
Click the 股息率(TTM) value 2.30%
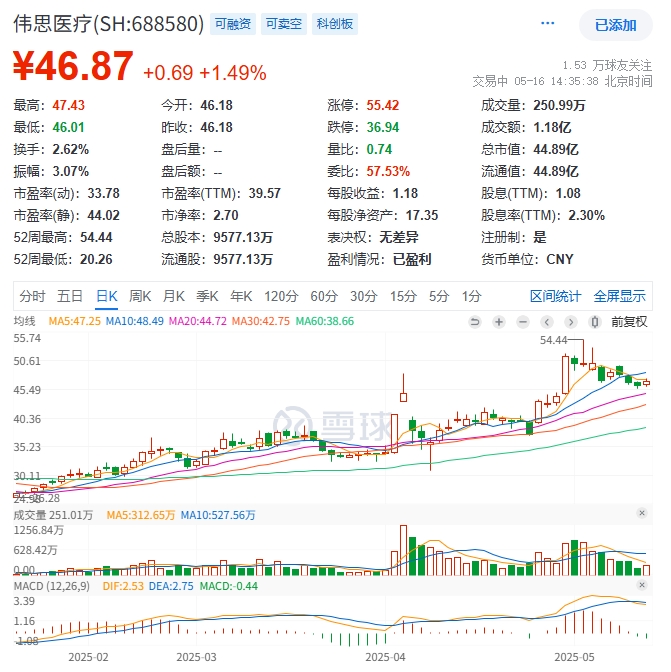click(587, 215)
